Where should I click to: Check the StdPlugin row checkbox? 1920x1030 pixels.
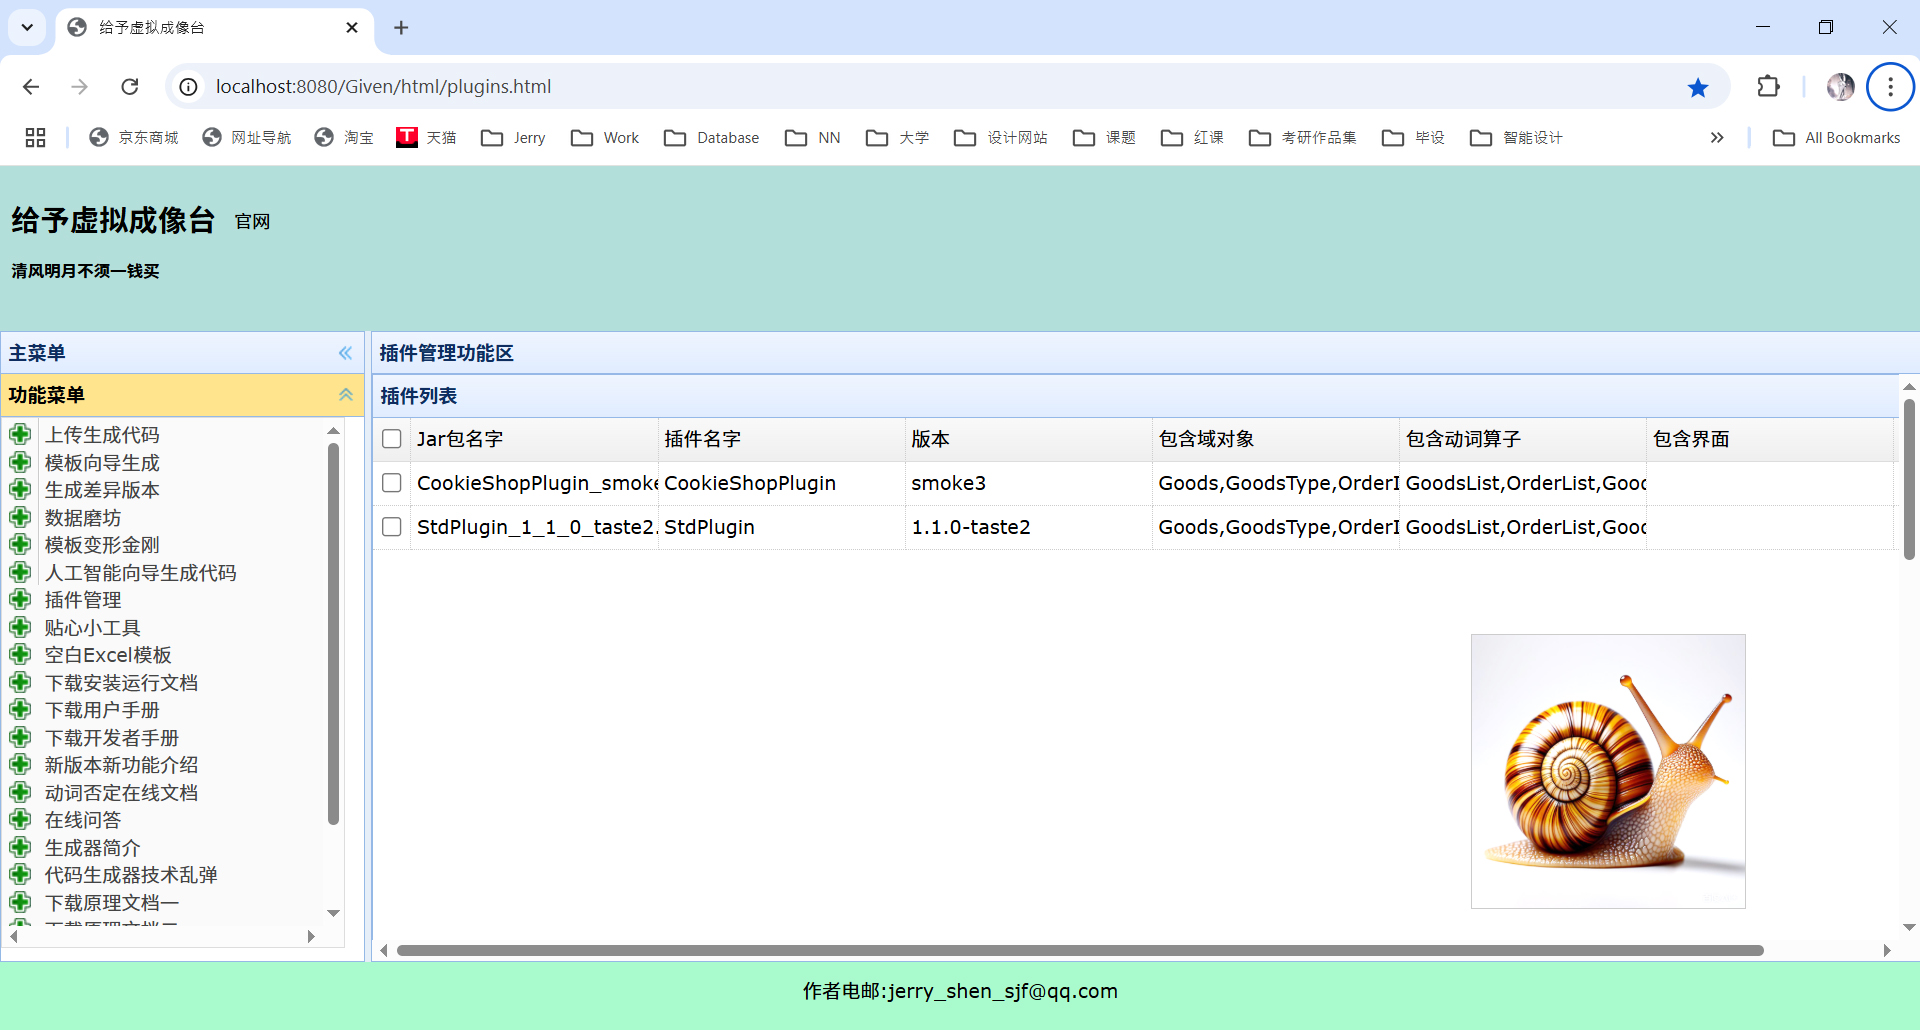(x=391, y=526)
